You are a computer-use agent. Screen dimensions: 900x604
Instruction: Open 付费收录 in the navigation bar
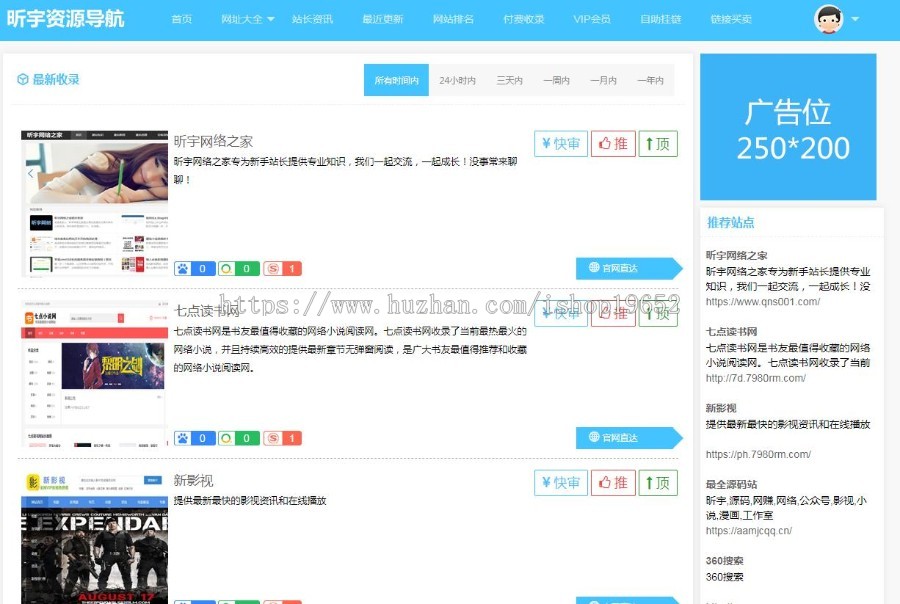click(523, 19)
